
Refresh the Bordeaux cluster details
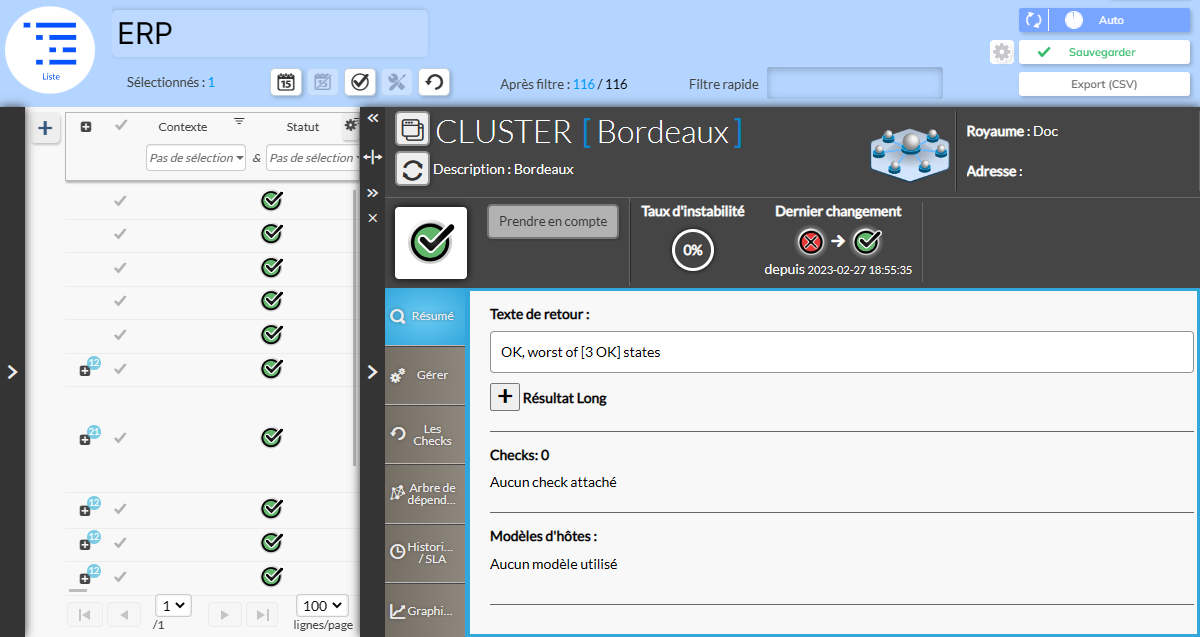(412, 169)
